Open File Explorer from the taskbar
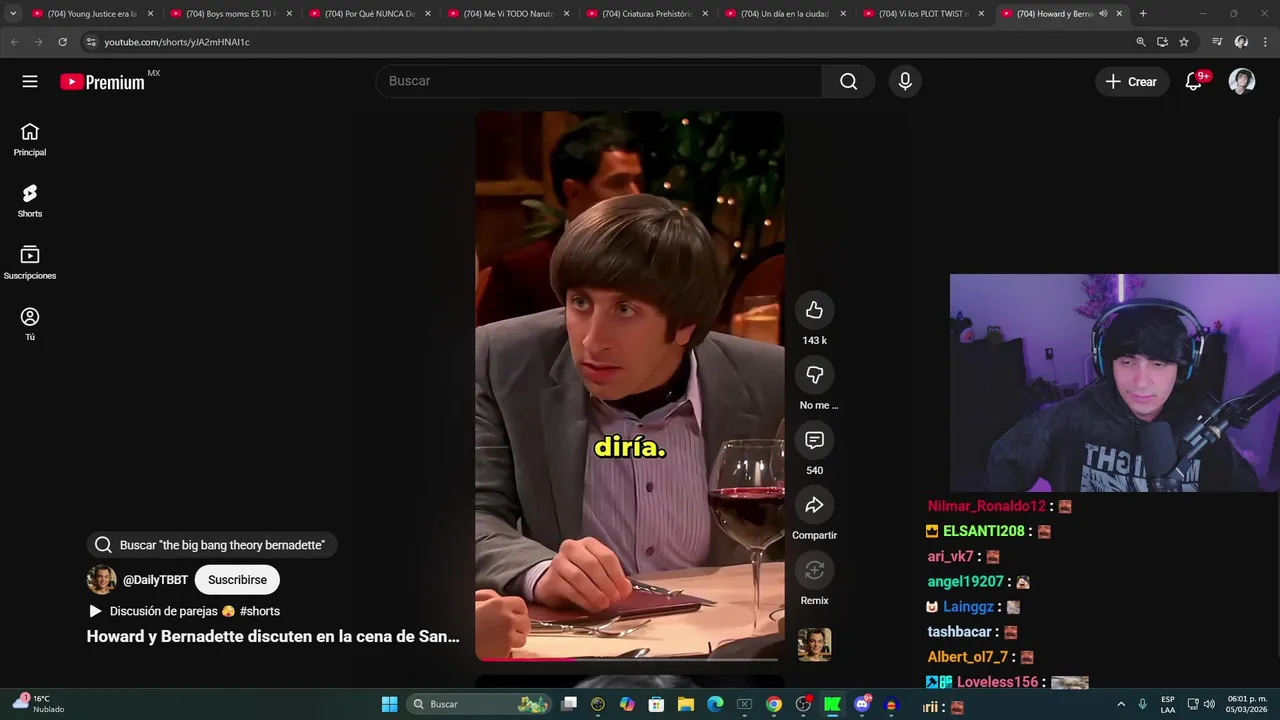The image size is (1280, 720). pos(686,704)
